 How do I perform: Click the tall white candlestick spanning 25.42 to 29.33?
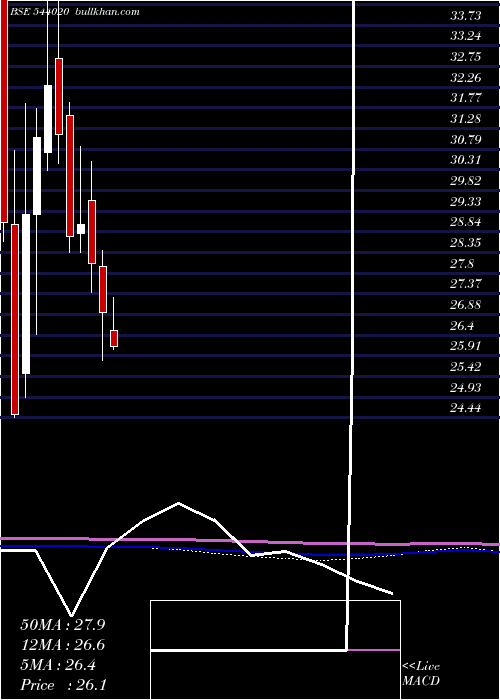click(26, 294)
